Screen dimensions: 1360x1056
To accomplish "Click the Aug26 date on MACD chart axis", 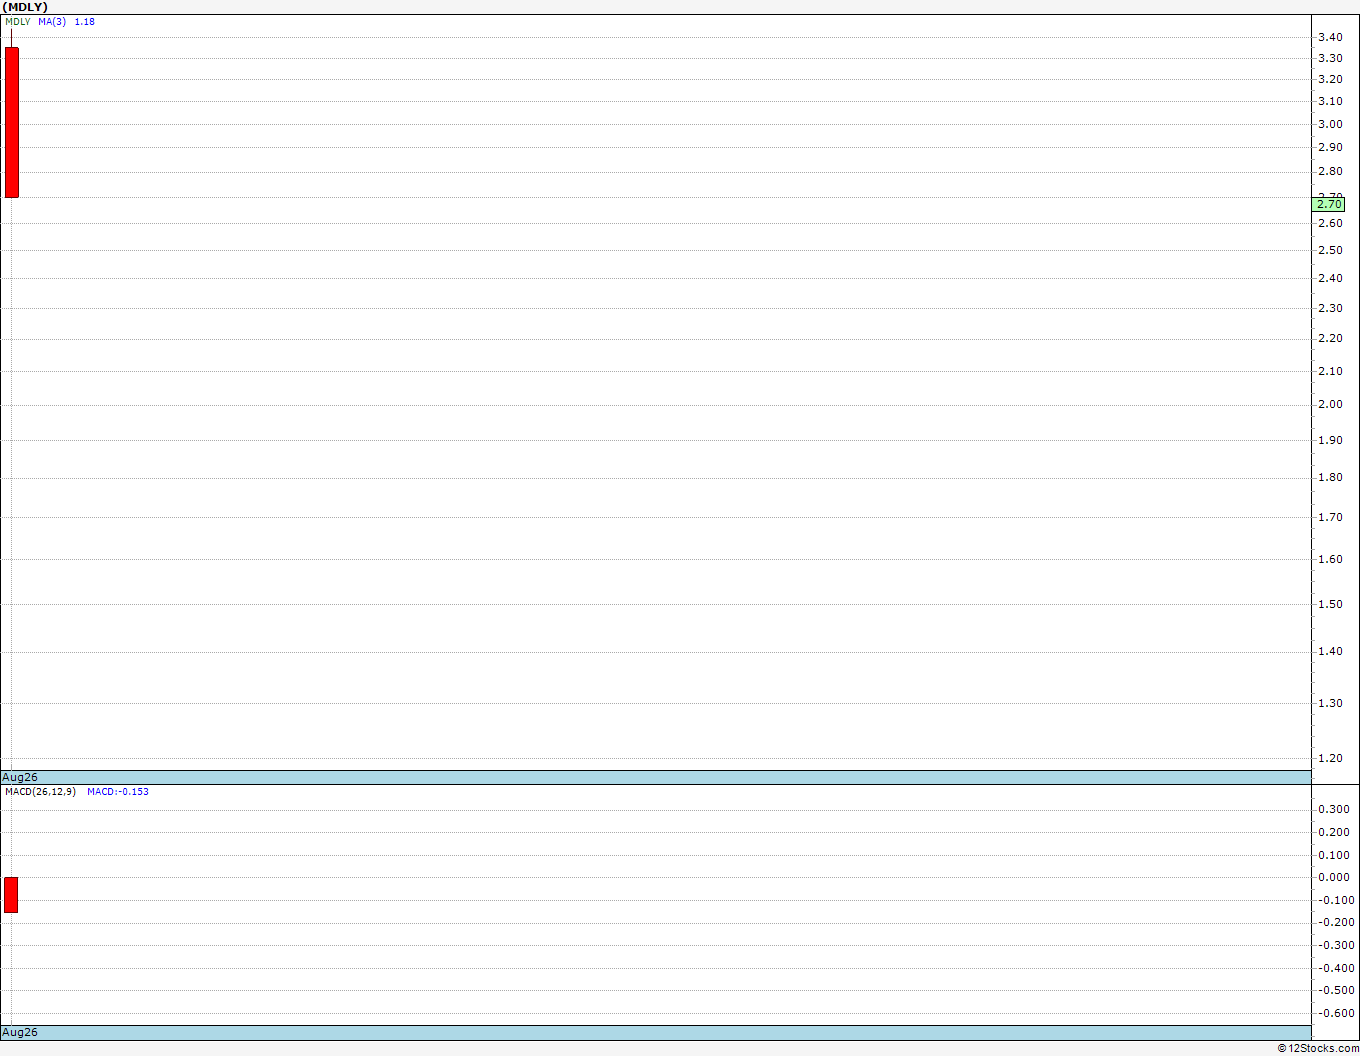I will pyautogui.click(x=20, y=1032).
